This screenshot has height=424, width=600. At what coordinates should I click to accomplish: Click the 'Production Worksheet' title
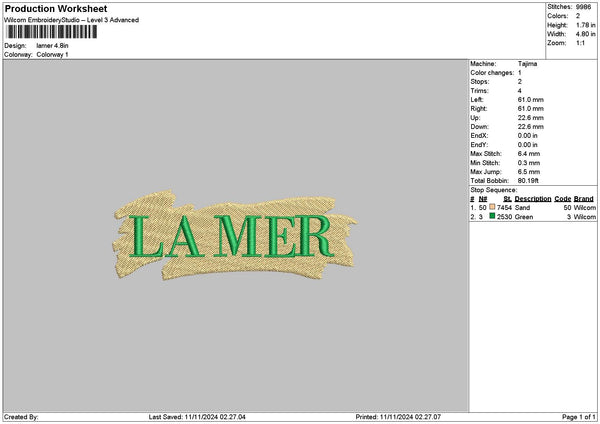click(56, 8)
